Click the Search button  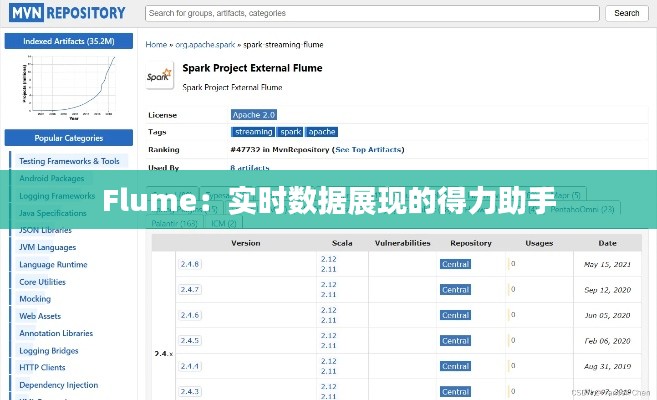click(626, 13)
